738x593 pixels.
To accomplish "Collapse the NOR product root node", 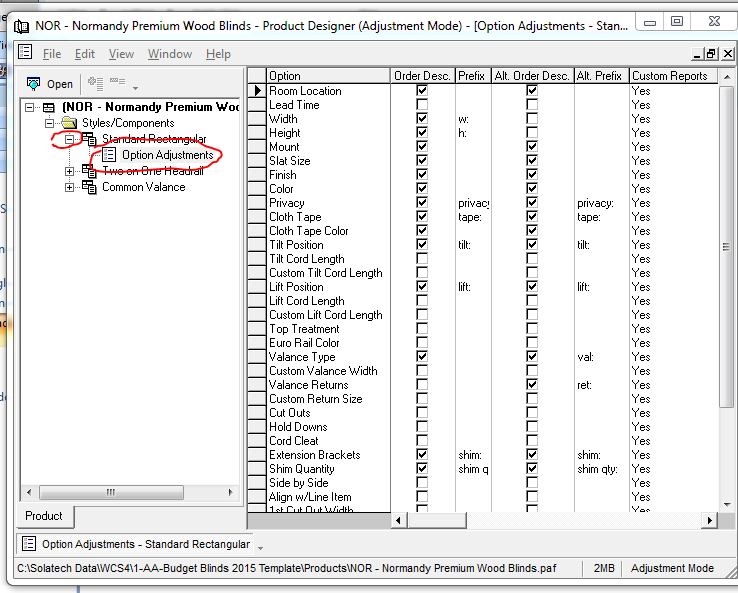I will tap(30, 107).
